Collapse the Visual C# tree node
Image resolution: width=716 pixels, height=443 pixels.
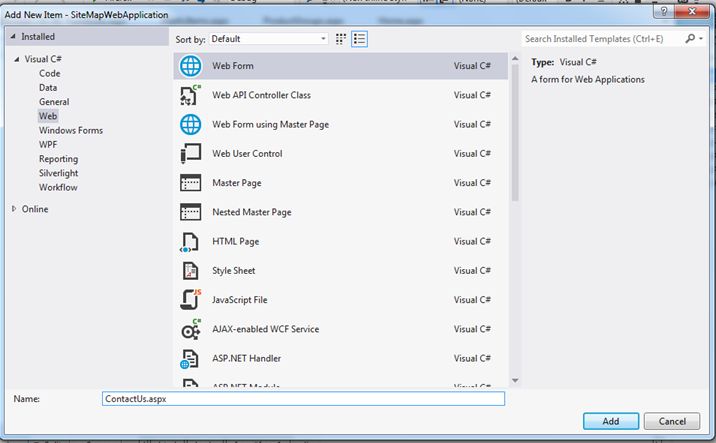(17, 59)
